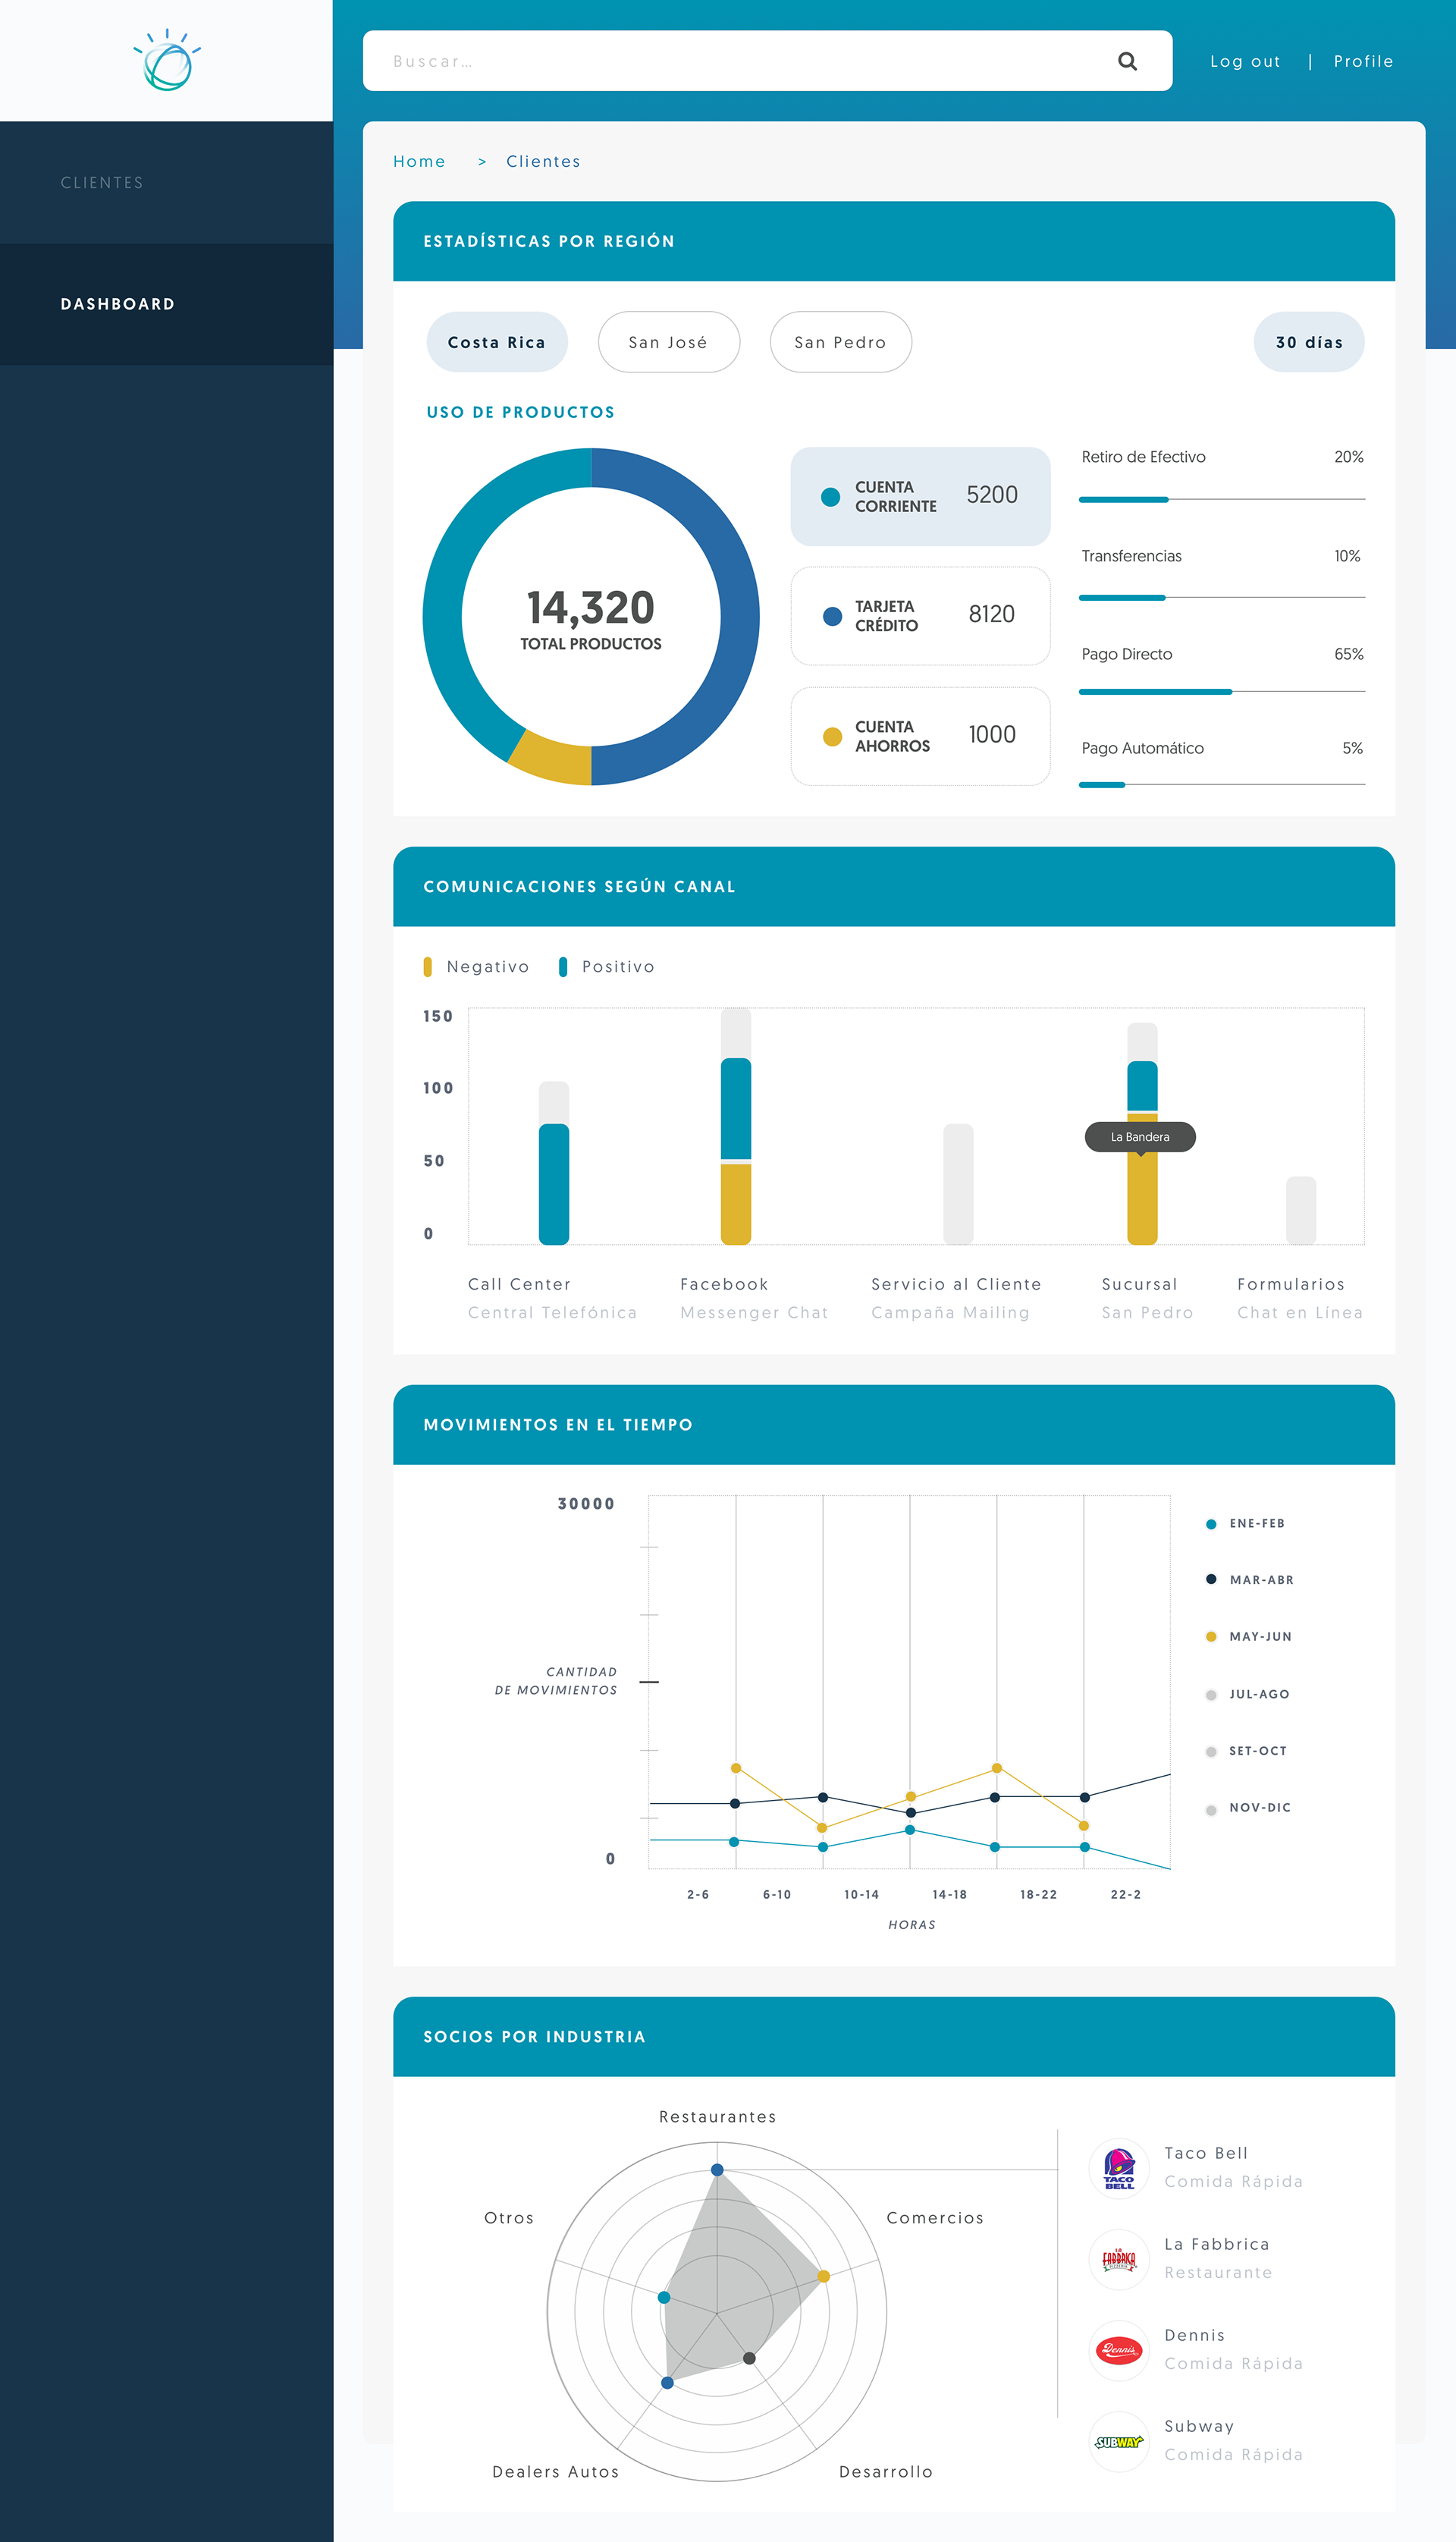
Task: Select the Cuenta Corriente product card
Action: click(x=920, y=496)
